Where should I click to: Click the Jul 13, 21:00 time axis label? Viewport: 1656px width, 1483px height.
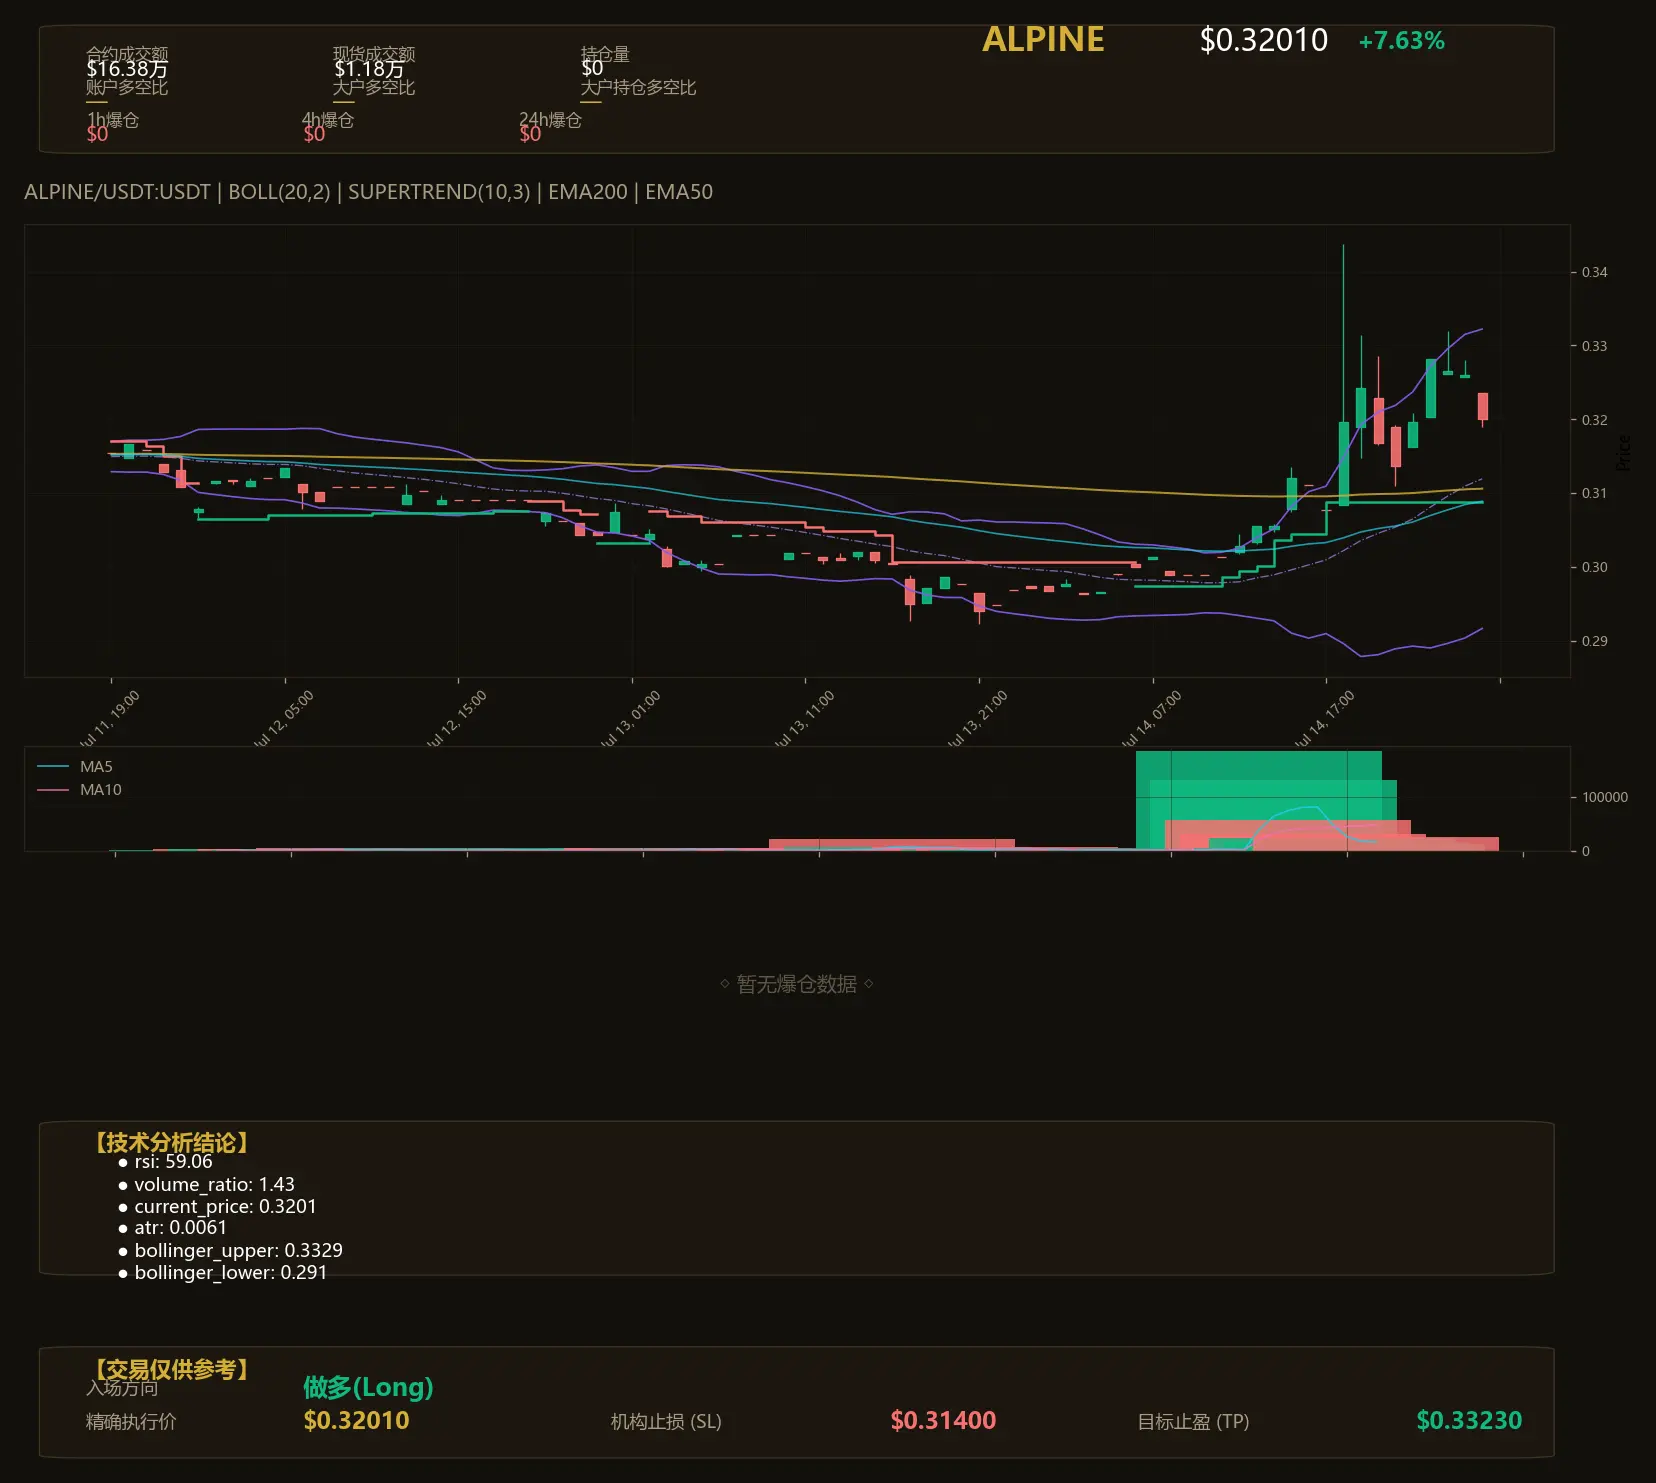[978, 718]
